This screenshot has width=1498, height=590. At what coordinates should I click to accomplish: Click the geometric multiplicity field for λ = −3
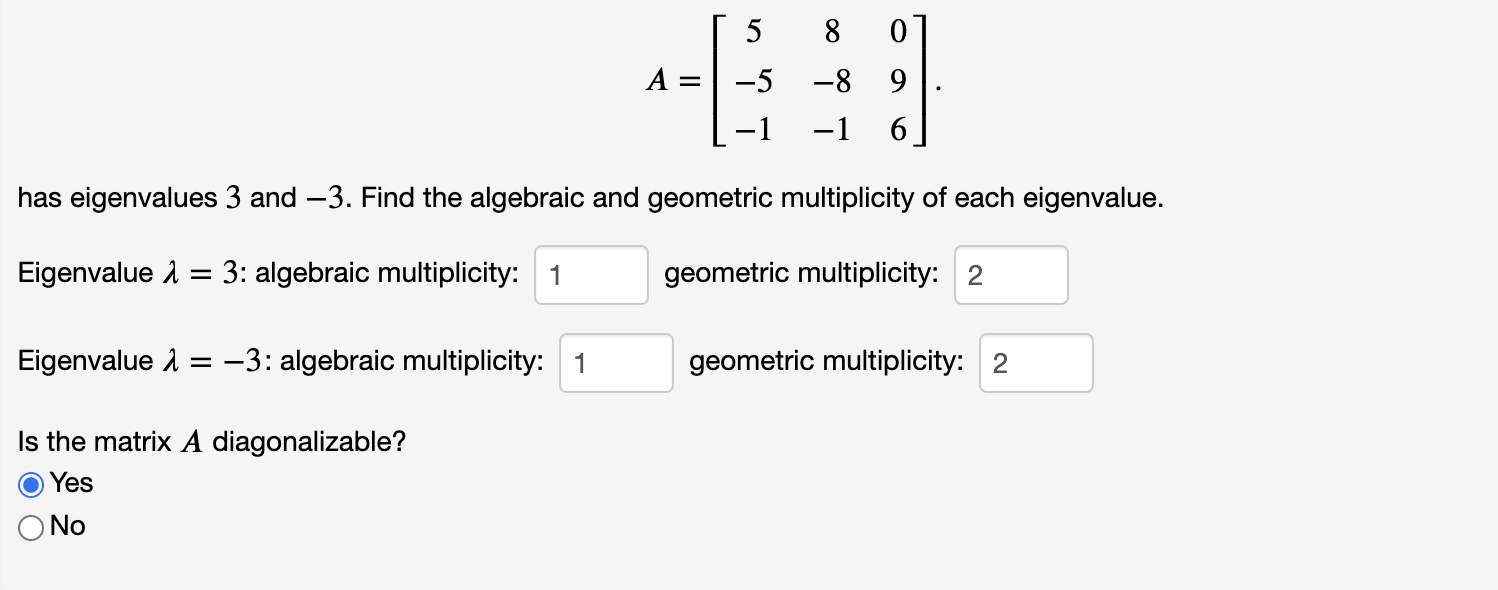point(1036,363)
